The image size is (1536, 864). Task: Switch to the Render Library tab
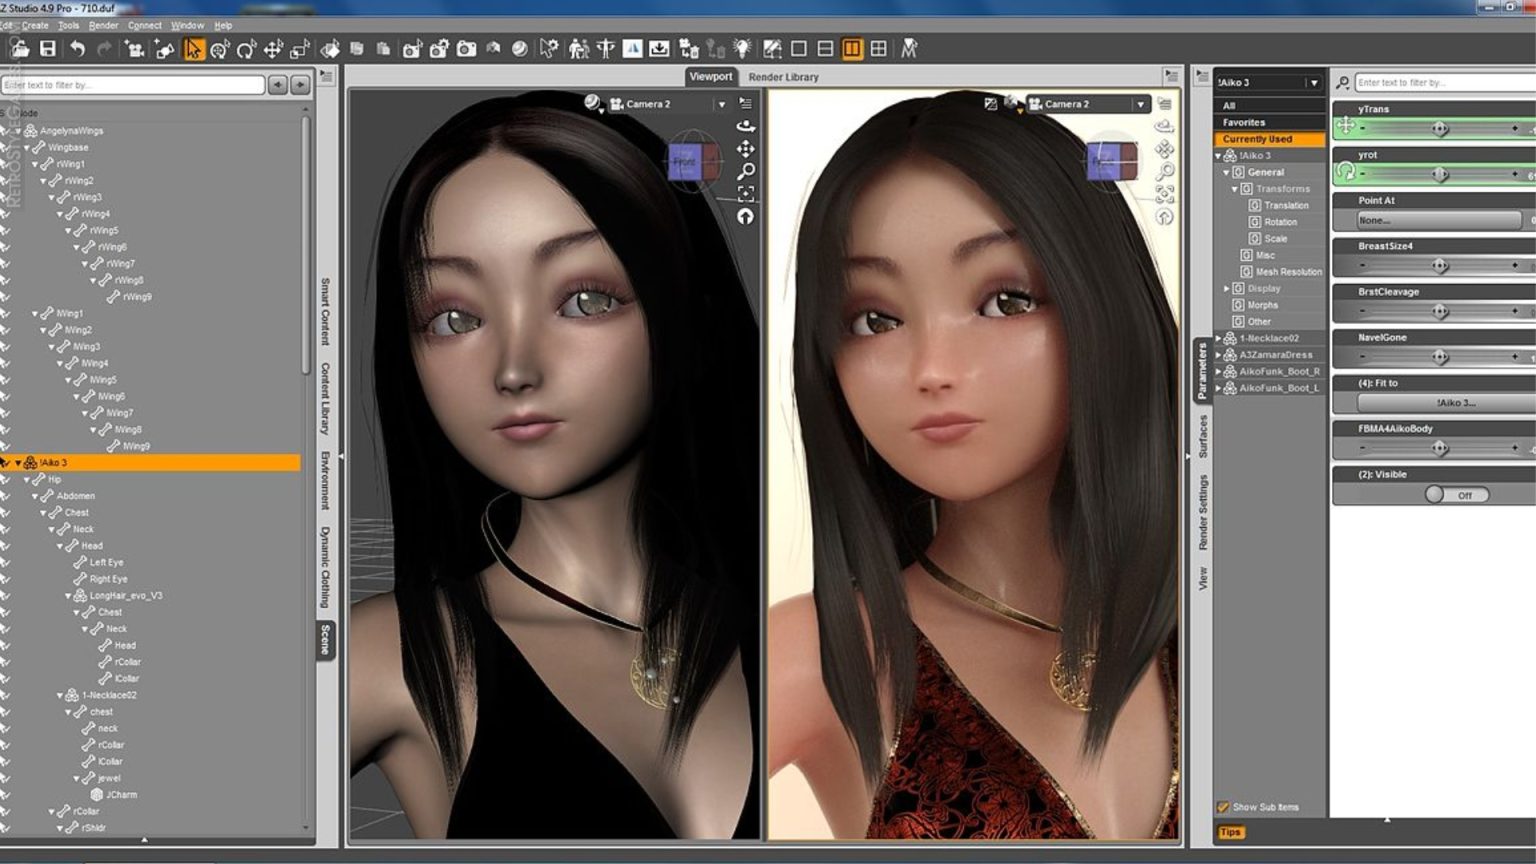(x=783, y=77)
